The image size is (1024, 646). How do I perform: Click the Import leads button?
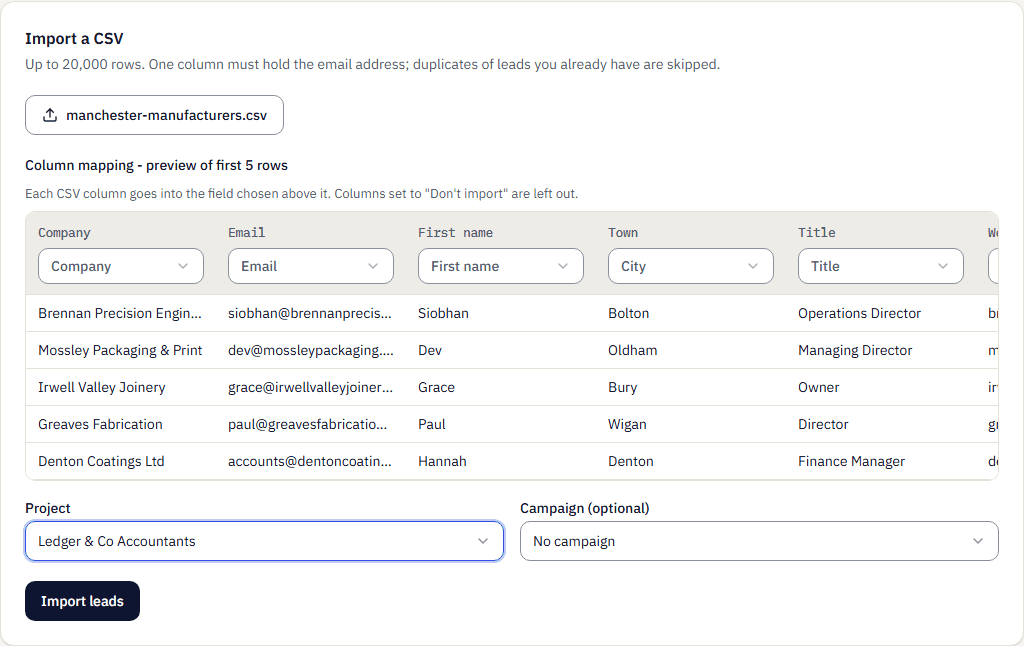click(82, 601)
